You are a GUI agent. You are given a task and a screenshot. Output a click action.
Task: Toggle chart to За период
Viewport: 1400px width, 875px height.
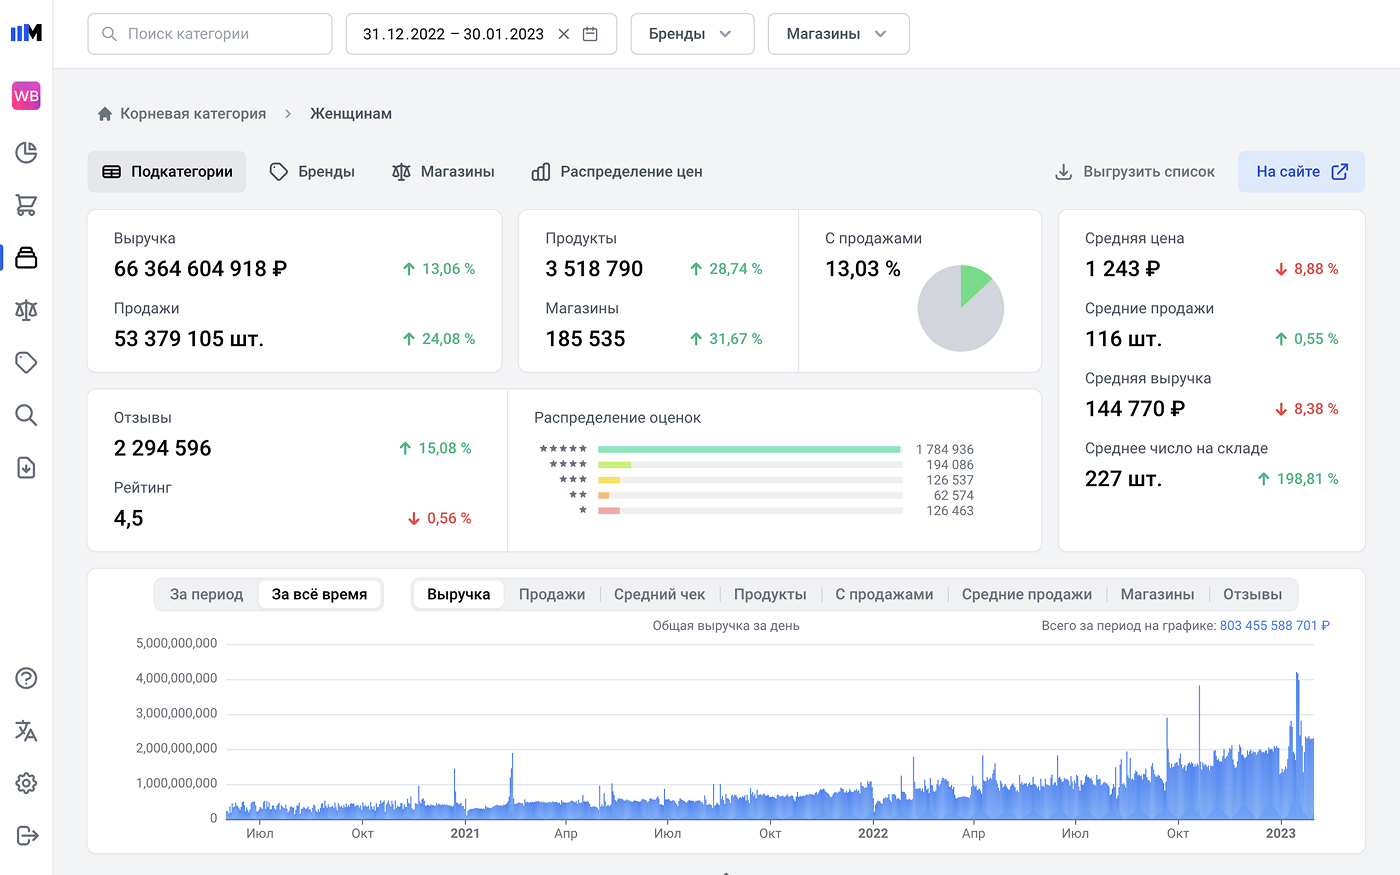[x=207, y=594]
